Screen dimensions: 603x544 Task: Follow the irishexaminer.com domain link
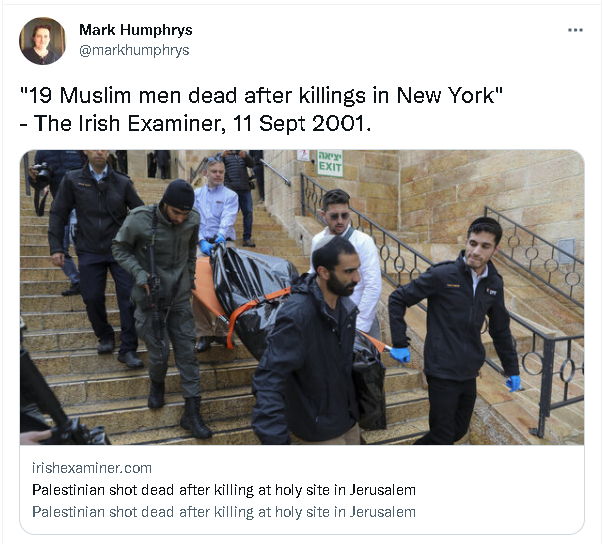pyautogui.click(x=92, y=468)
